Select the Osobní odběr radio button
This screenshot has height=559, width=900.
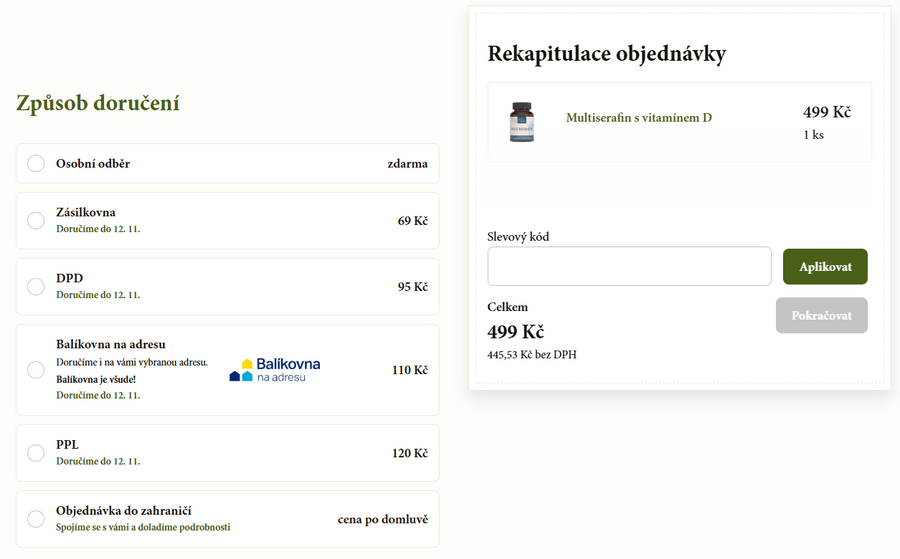[x=36, y=163]
